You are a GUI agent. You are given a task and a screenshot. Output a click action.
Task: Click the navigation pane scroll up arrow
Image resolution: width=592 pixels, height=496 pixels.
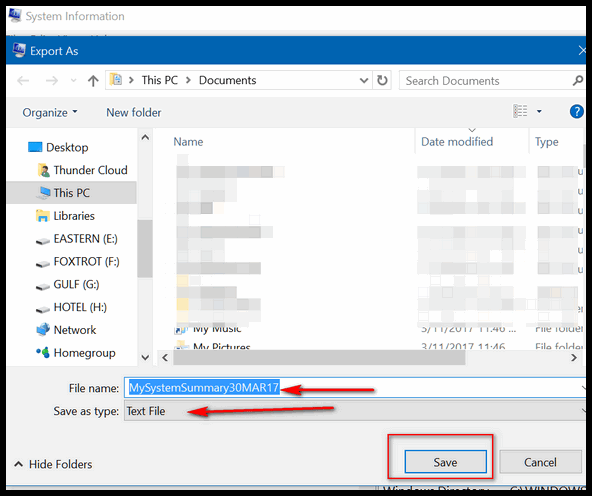145,137
